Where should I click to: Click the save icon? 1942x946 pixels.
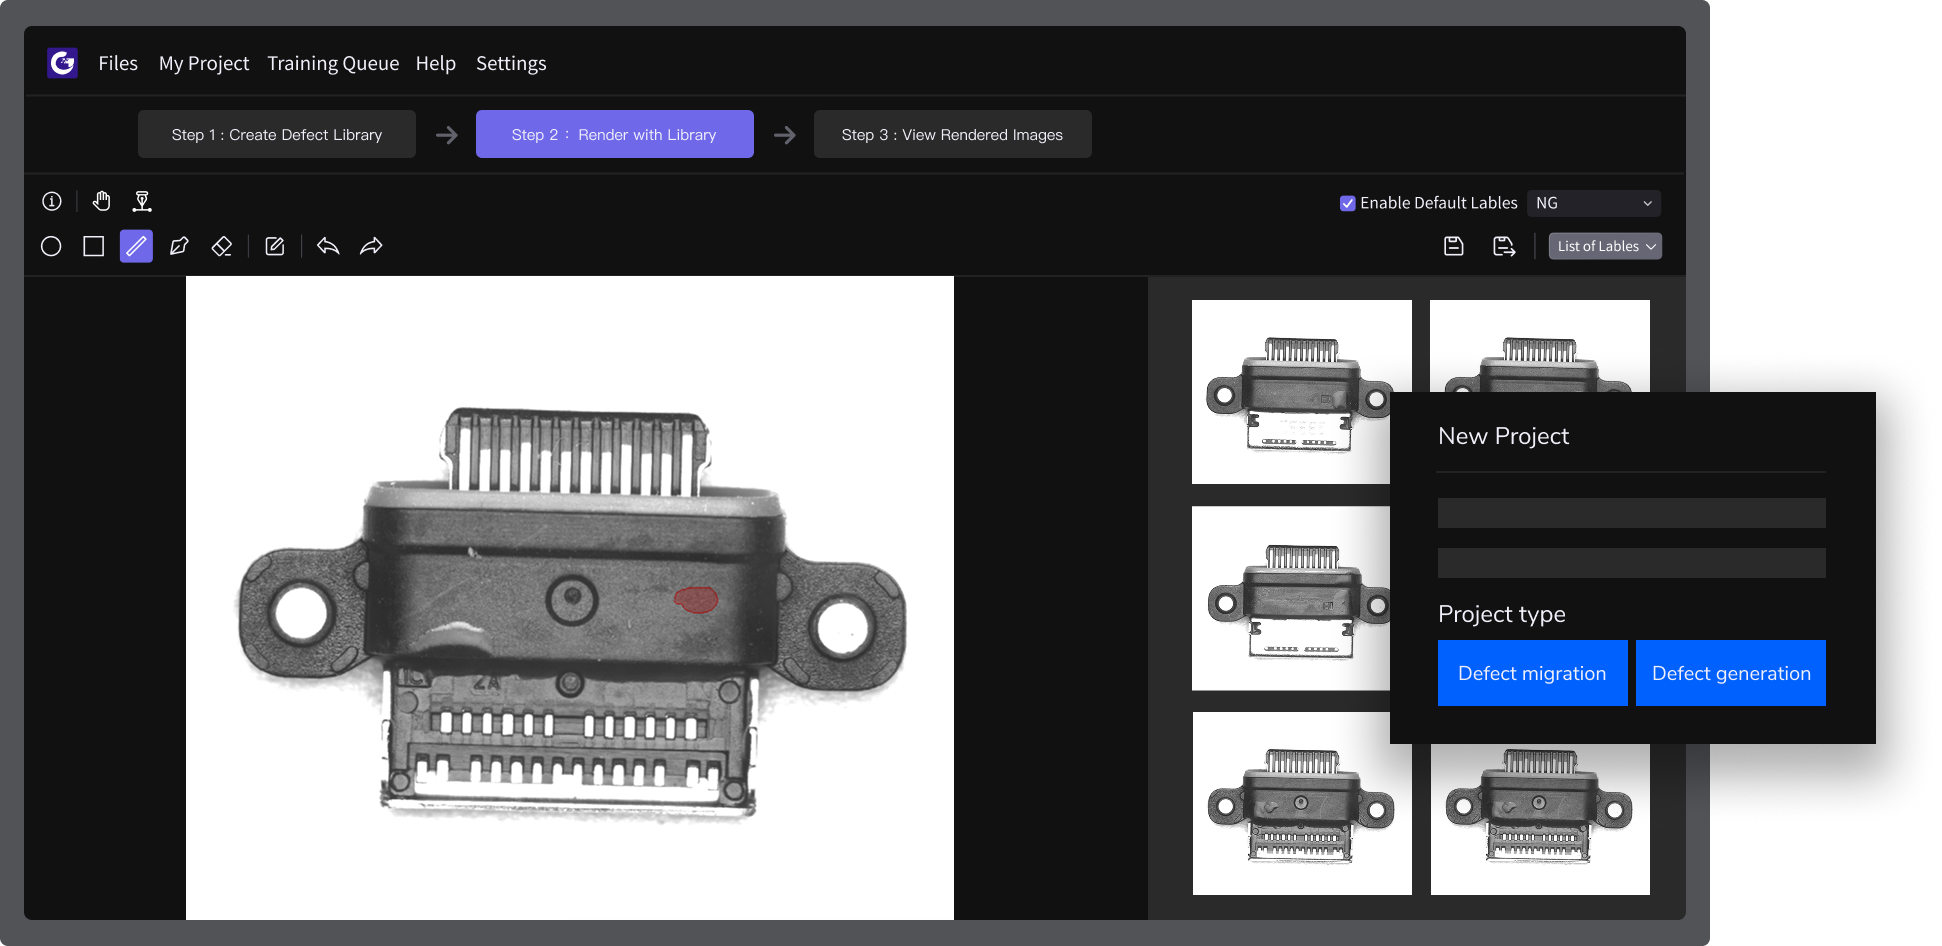pyautogui.click(x=1454, y=246)
